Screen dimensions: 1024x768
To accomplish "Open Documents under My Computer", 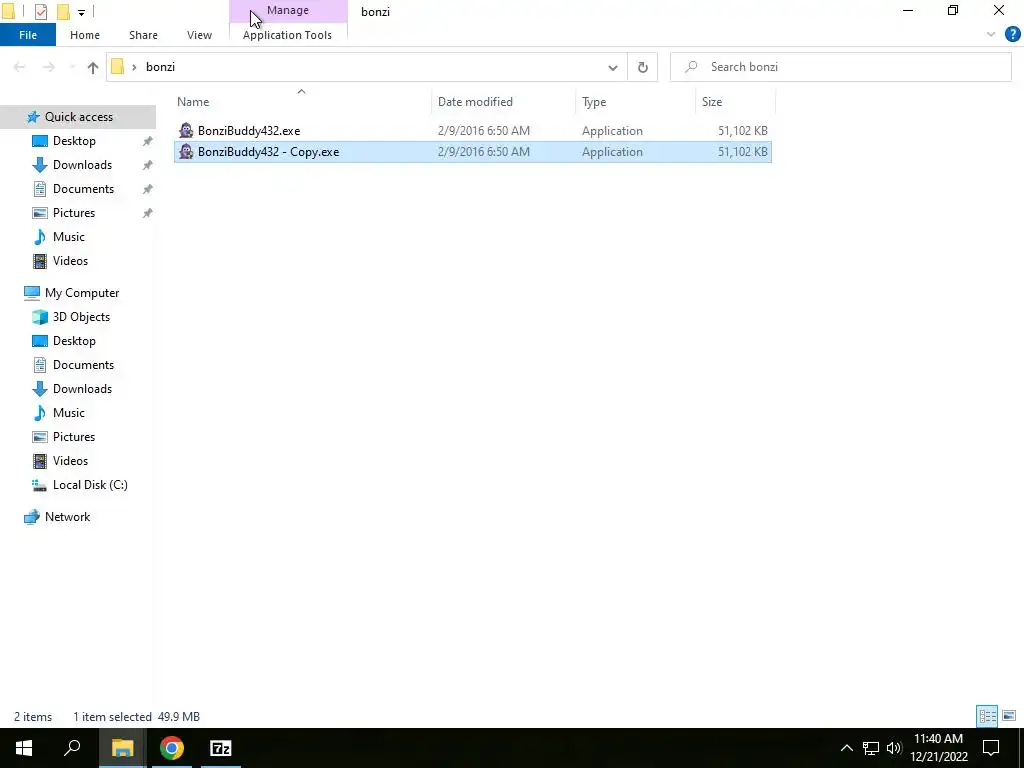I will coord(83,365).
